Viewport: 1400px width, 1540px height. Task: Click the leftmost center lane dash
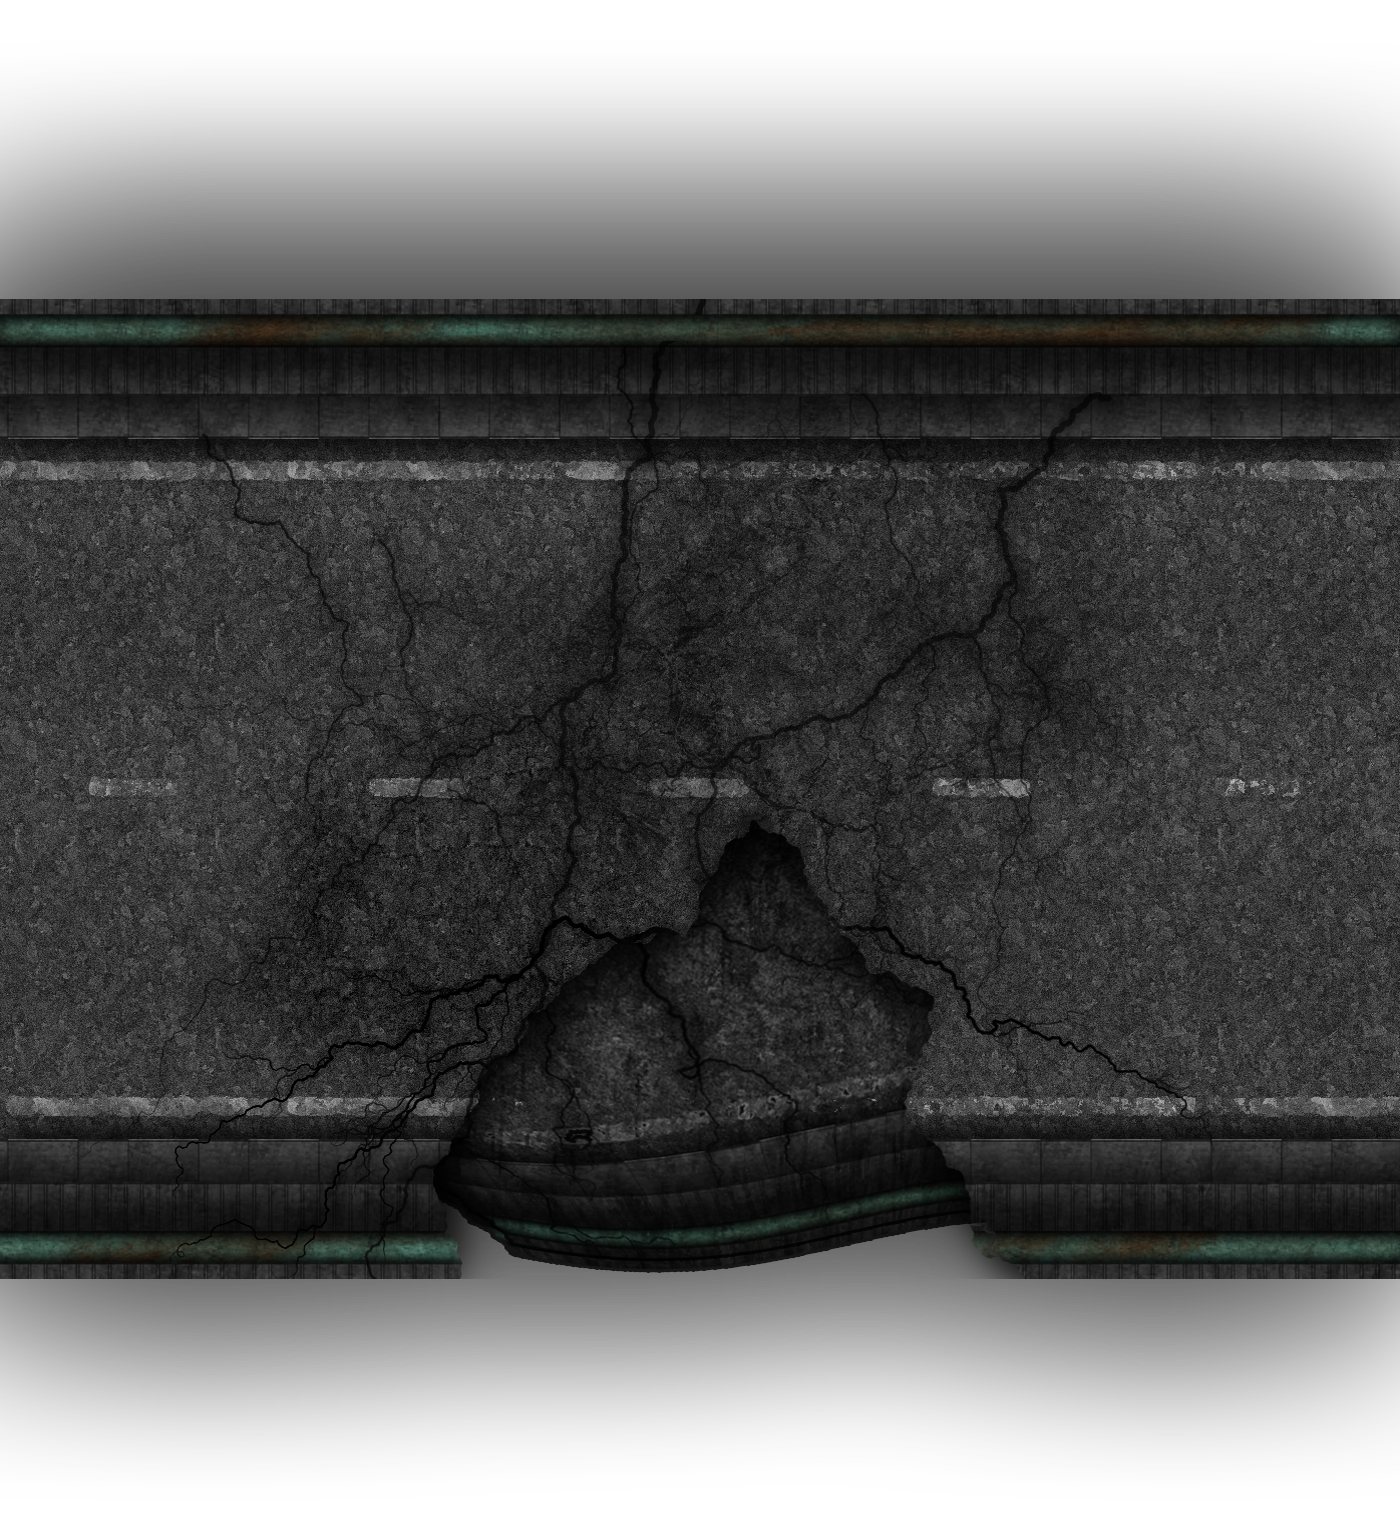tap(132, 788)
